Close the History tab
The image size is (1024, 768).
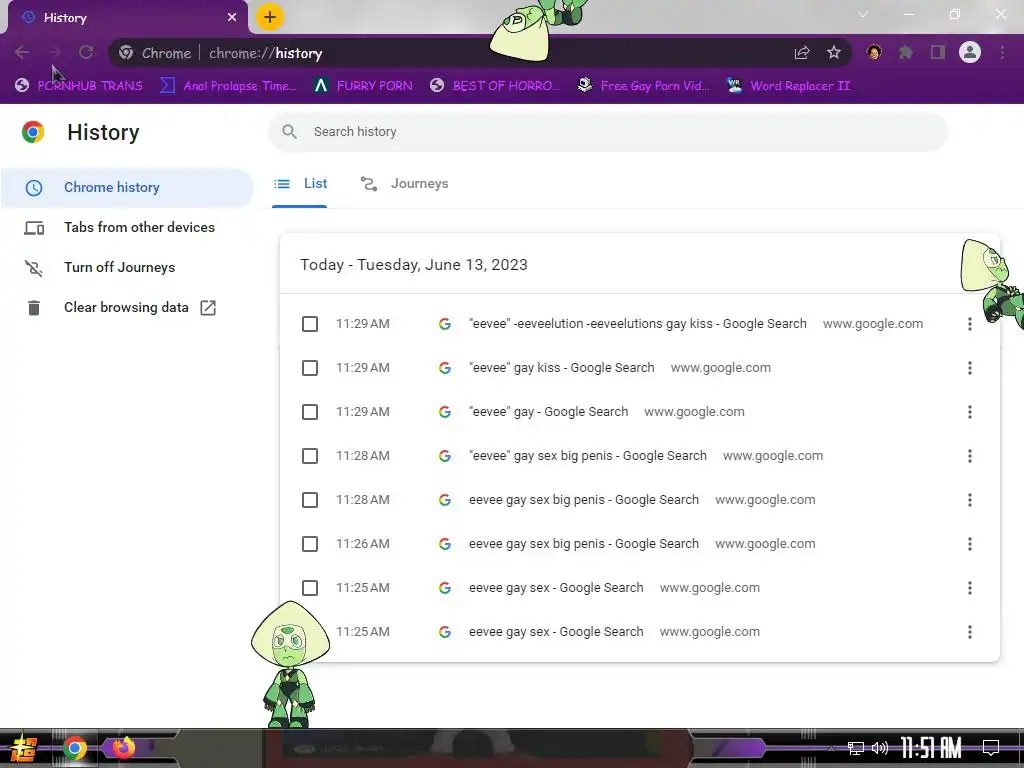click(232, 18)
